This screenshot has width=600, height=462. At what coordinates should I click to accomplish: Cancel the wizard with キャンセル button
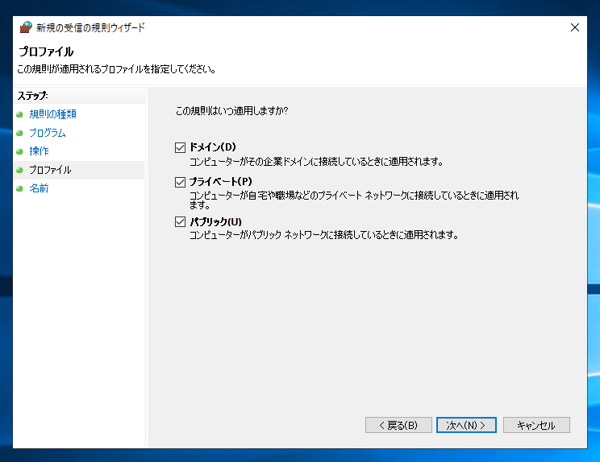click(x=536, y=425)
